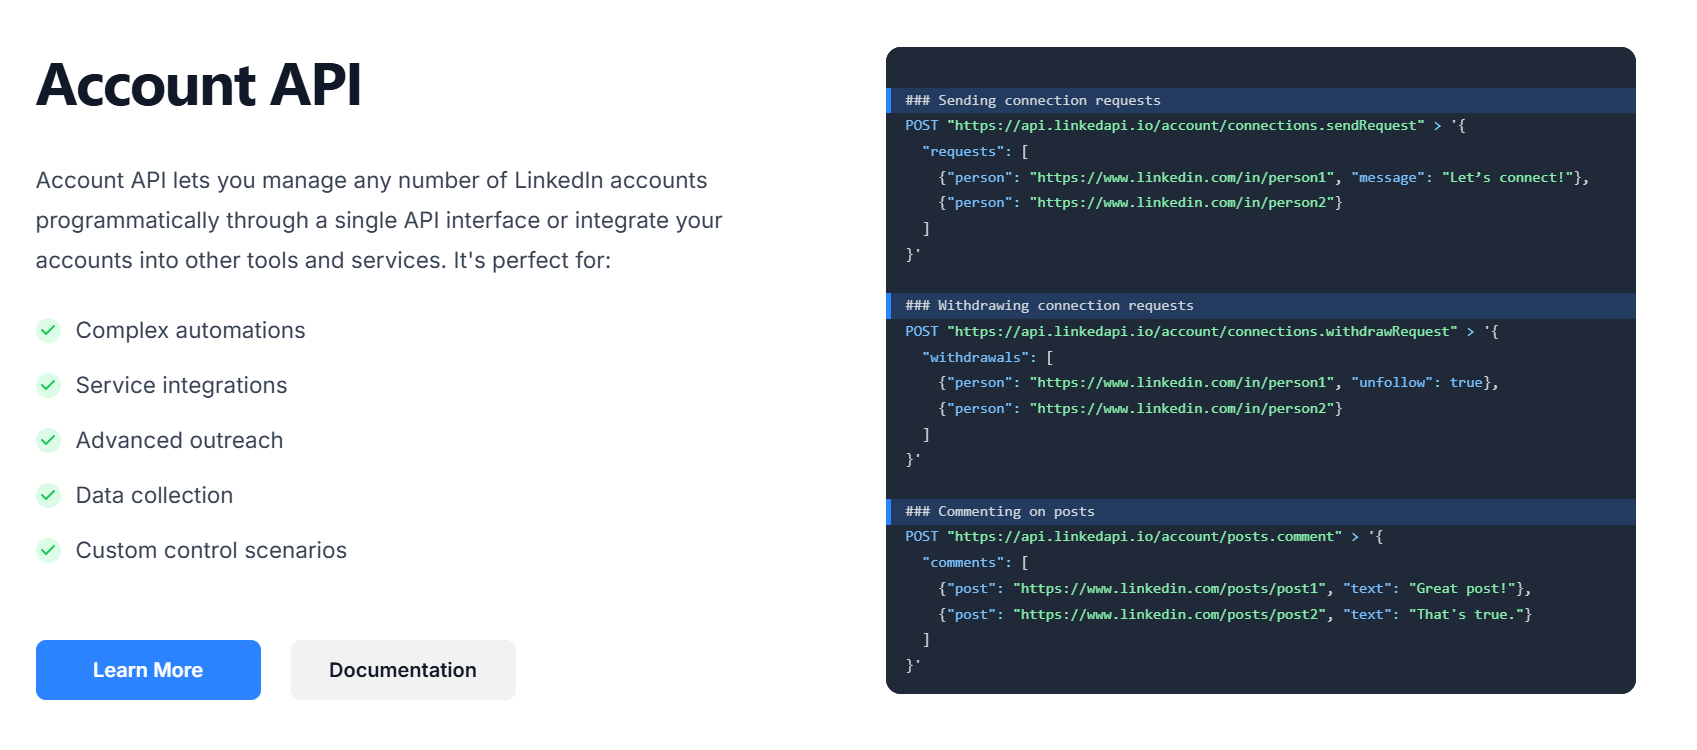Click the Account API description paragraph
Image resolution: width=1697 pixels, height=750 pixels.
pos(379,220)
